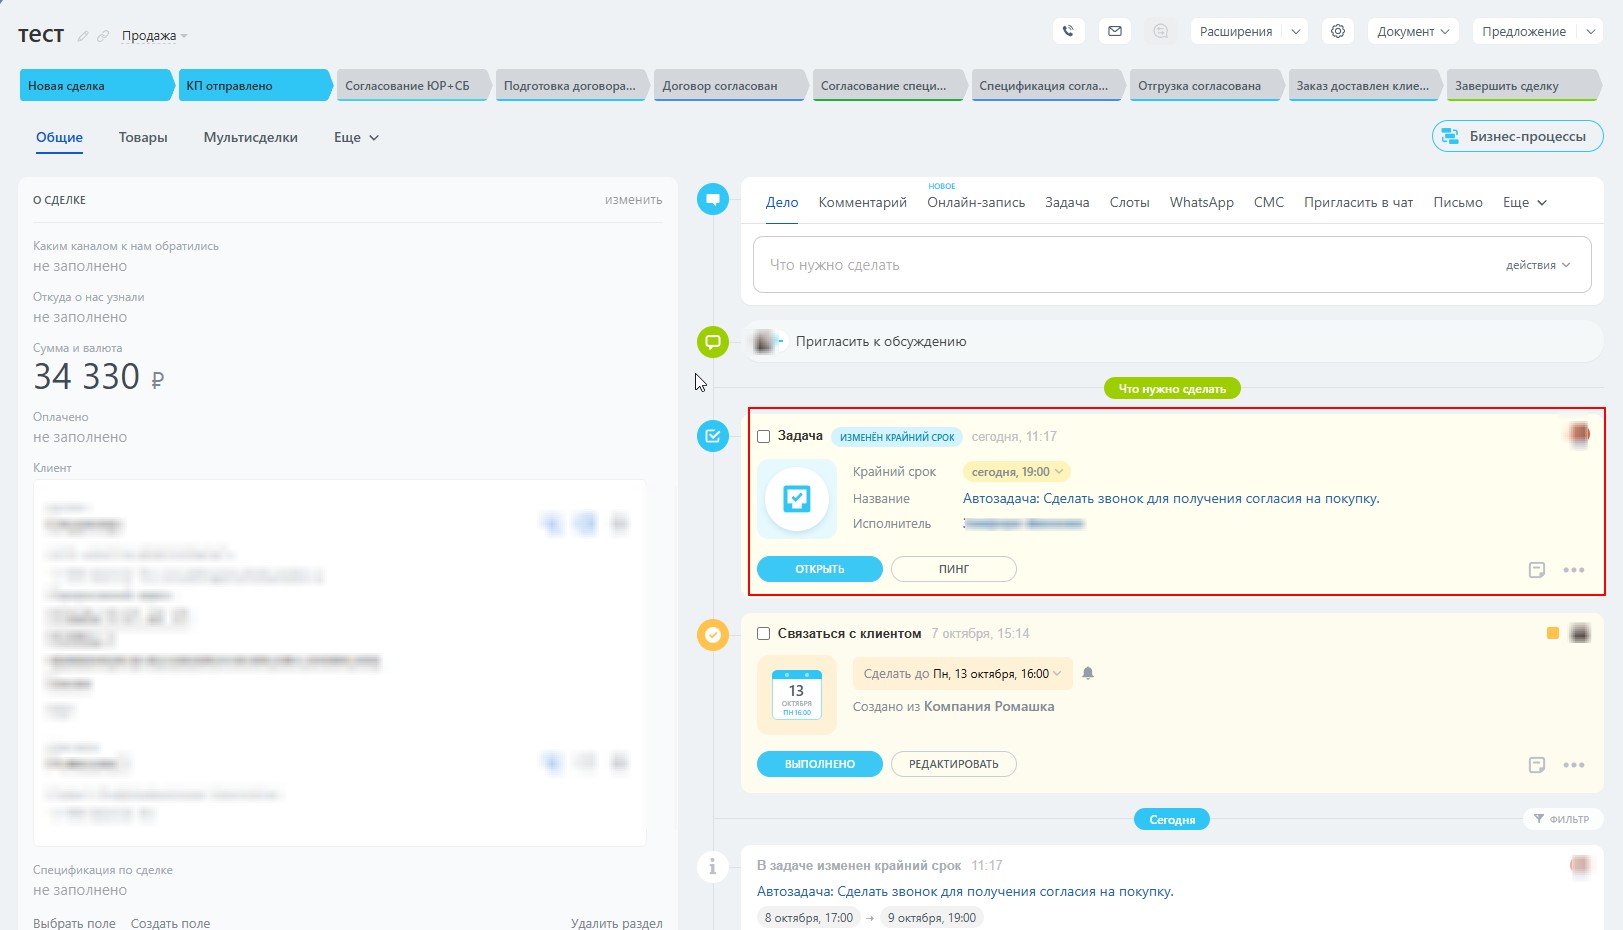The image size is (1623, 930).
Task: Click the ФИЛЬТР button
Action: [x=1561, y=819]
